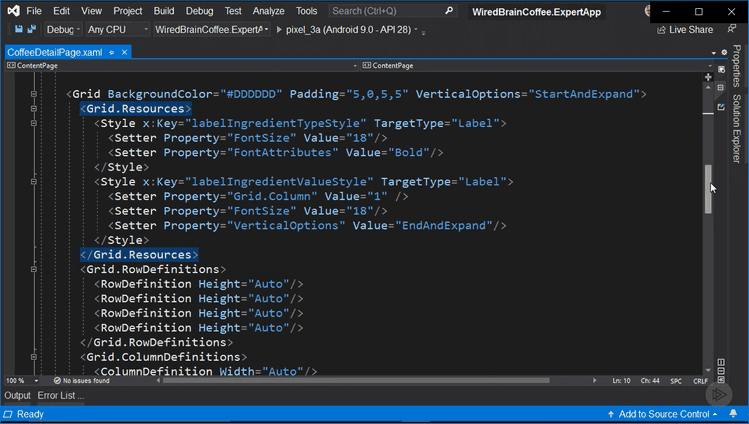749x424 pixels.
Task: Click the pop-out edit icon in right strip
Action: click(721, 107)
